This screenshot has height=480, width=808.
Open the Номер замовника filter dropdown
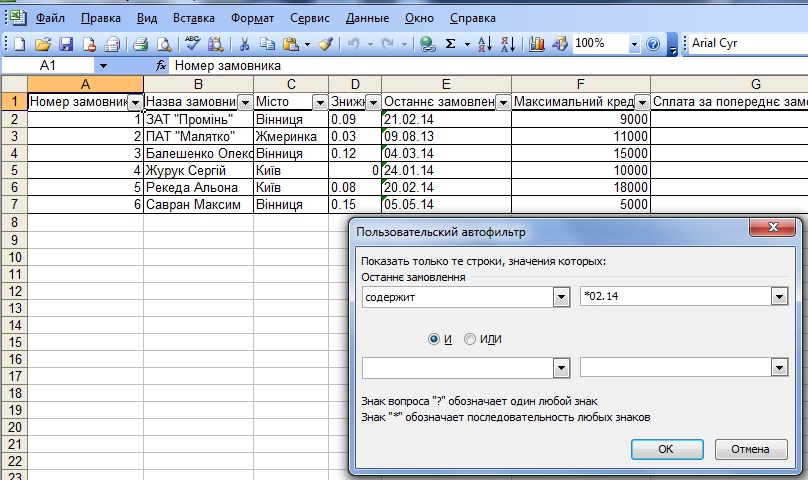click(x=136, y=103)
